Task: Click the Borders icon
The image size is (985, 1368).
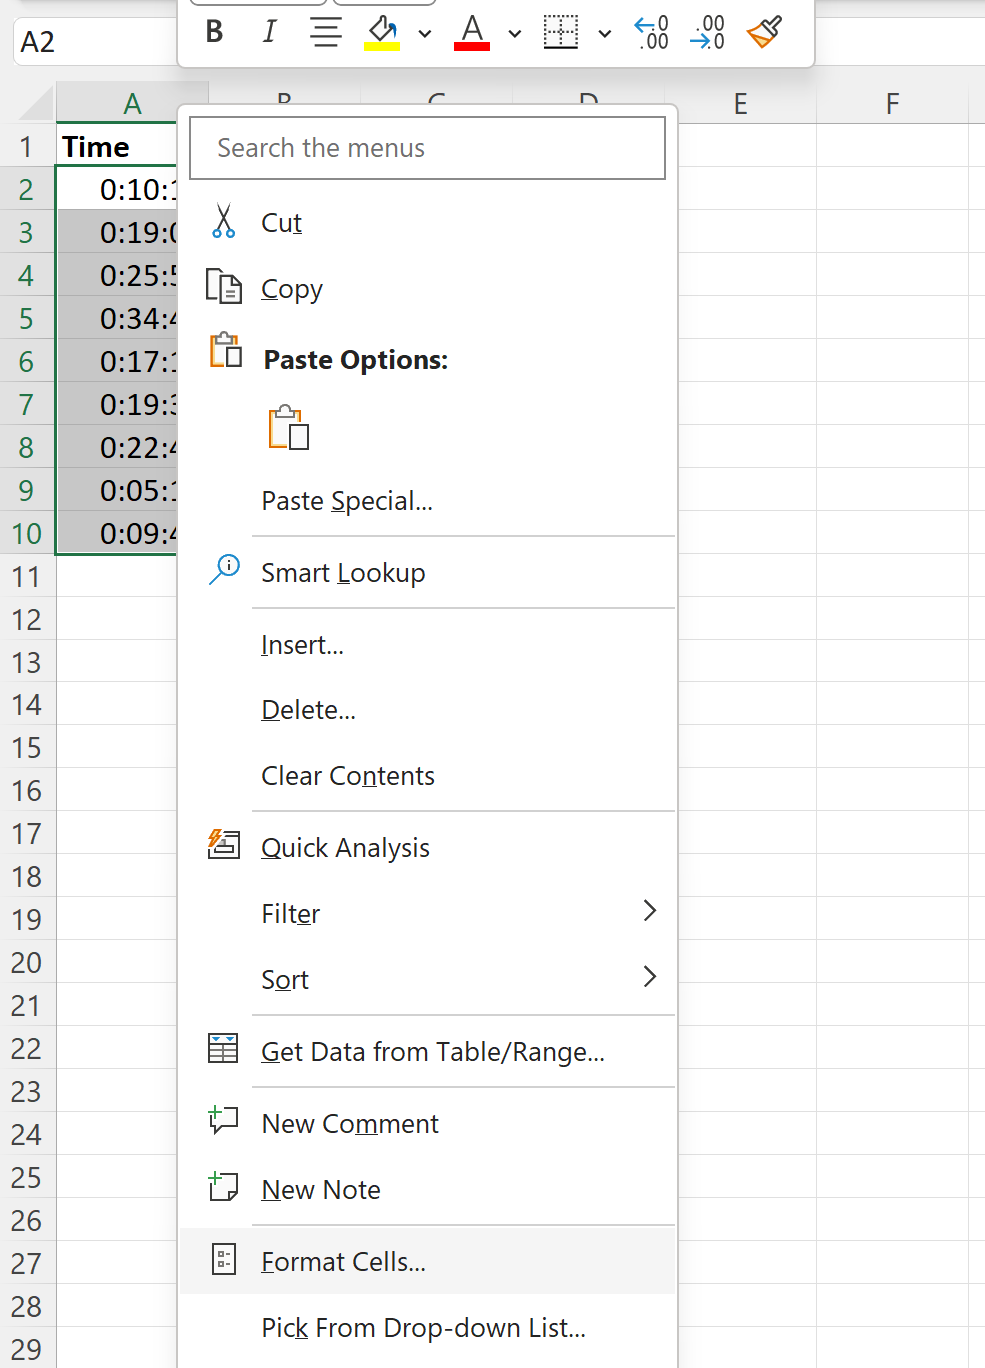Action: click(x=561, y=32)
